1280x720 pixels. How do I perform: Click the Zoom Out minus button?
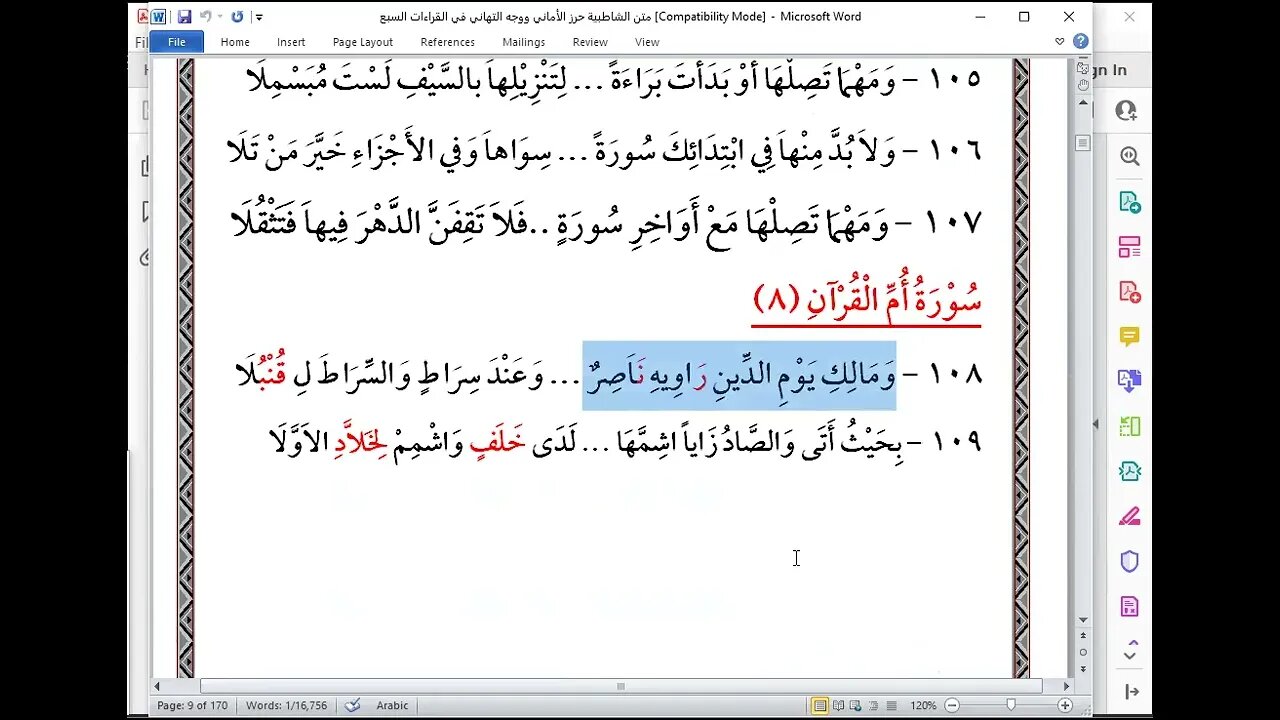[954, 705]
